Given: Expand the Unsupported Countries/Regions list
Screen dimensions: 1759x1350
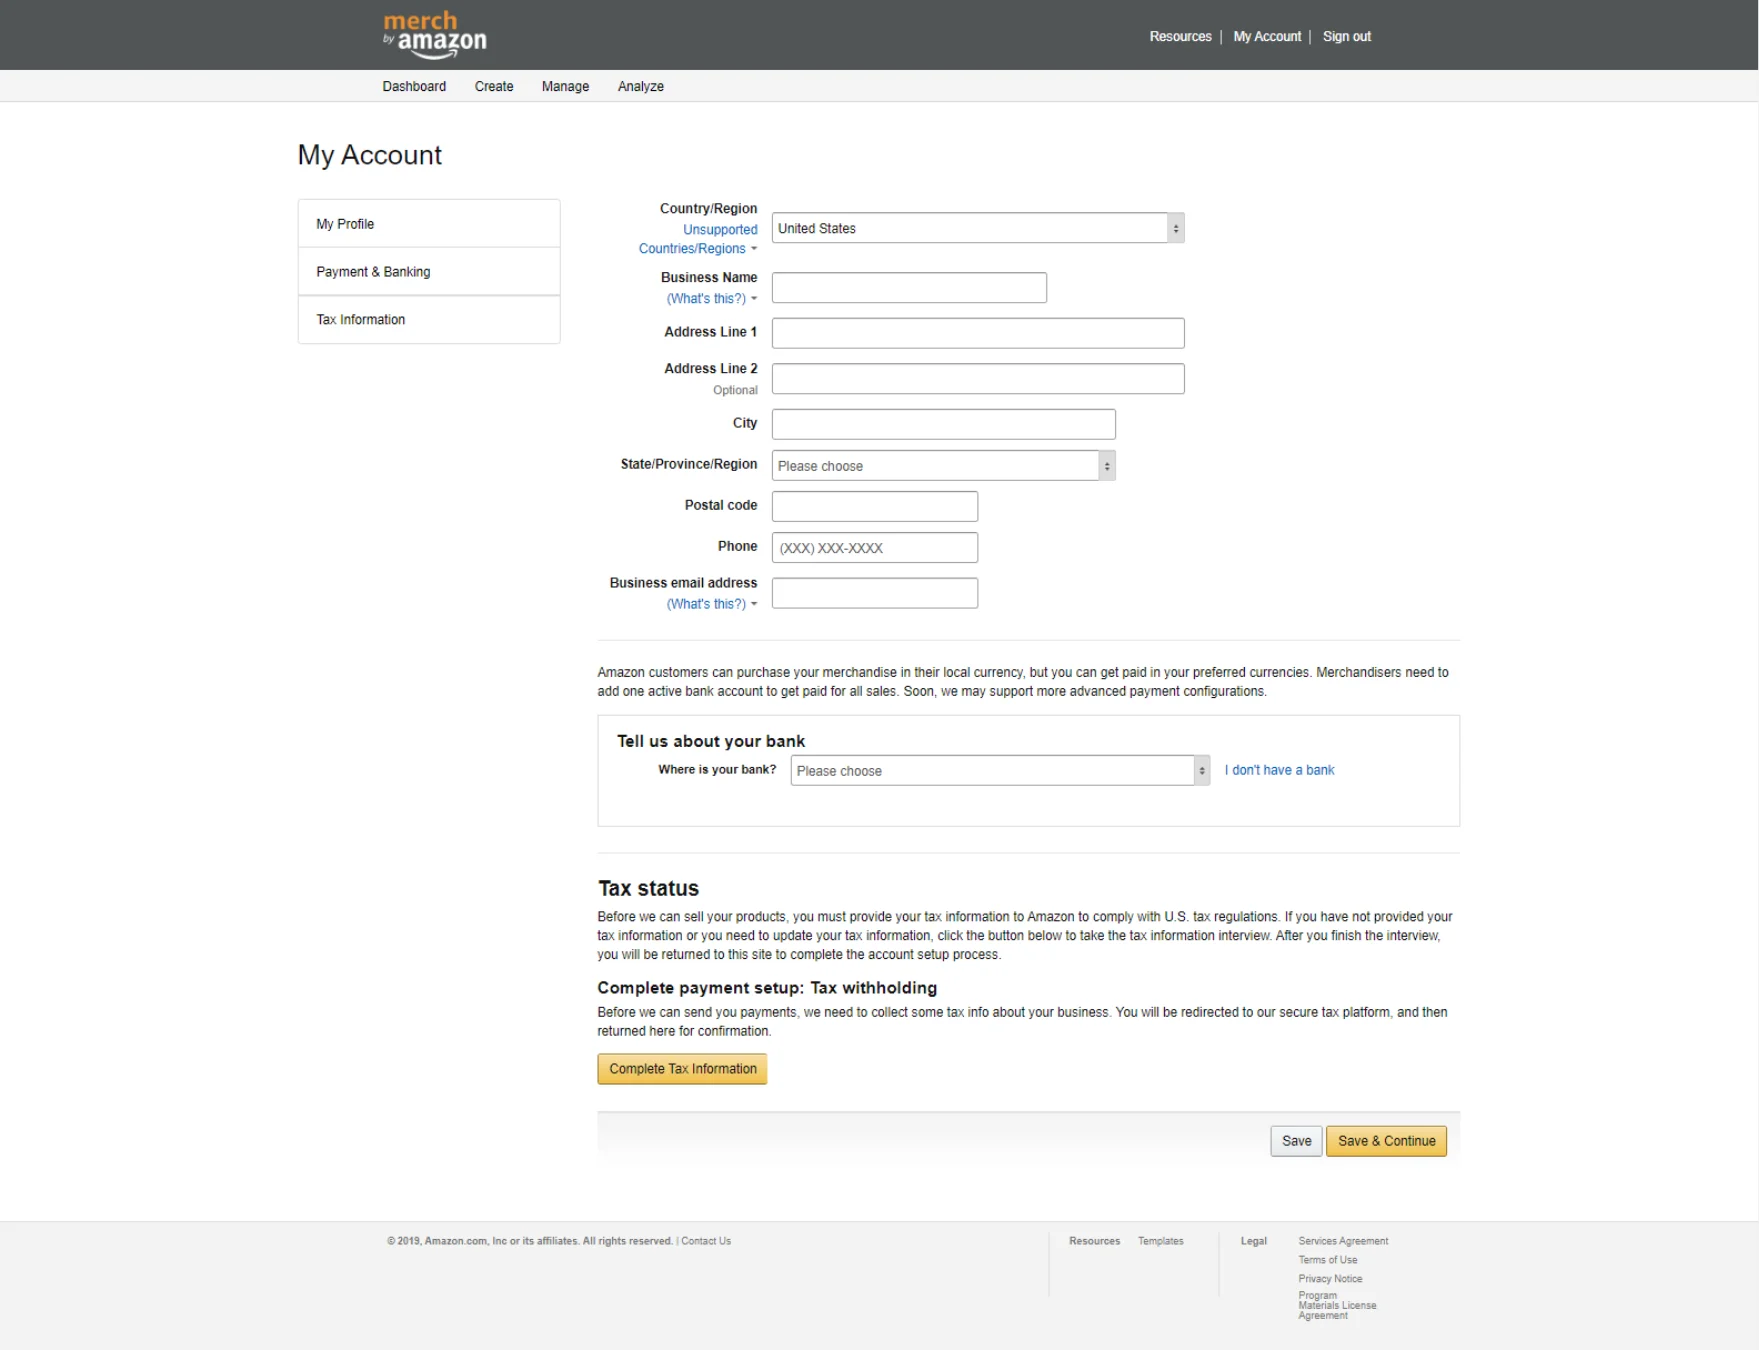Looking at the screenshot, I should (x=697, y=239).
